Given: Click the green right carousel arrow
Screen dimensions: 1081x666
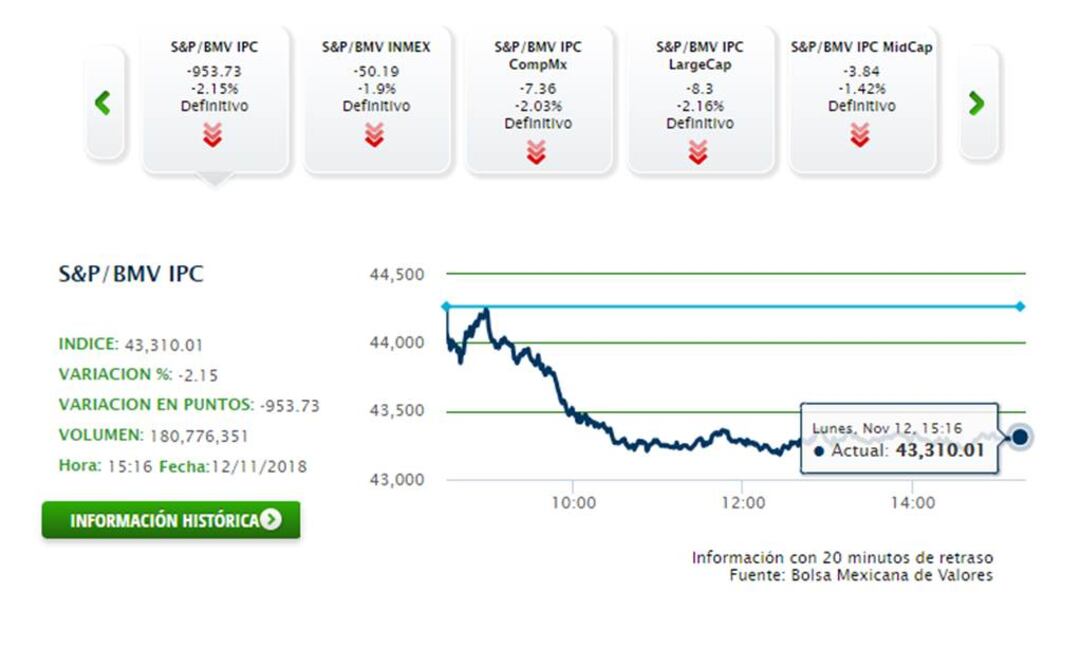Looking at the screenshot, I should (977, 103).
